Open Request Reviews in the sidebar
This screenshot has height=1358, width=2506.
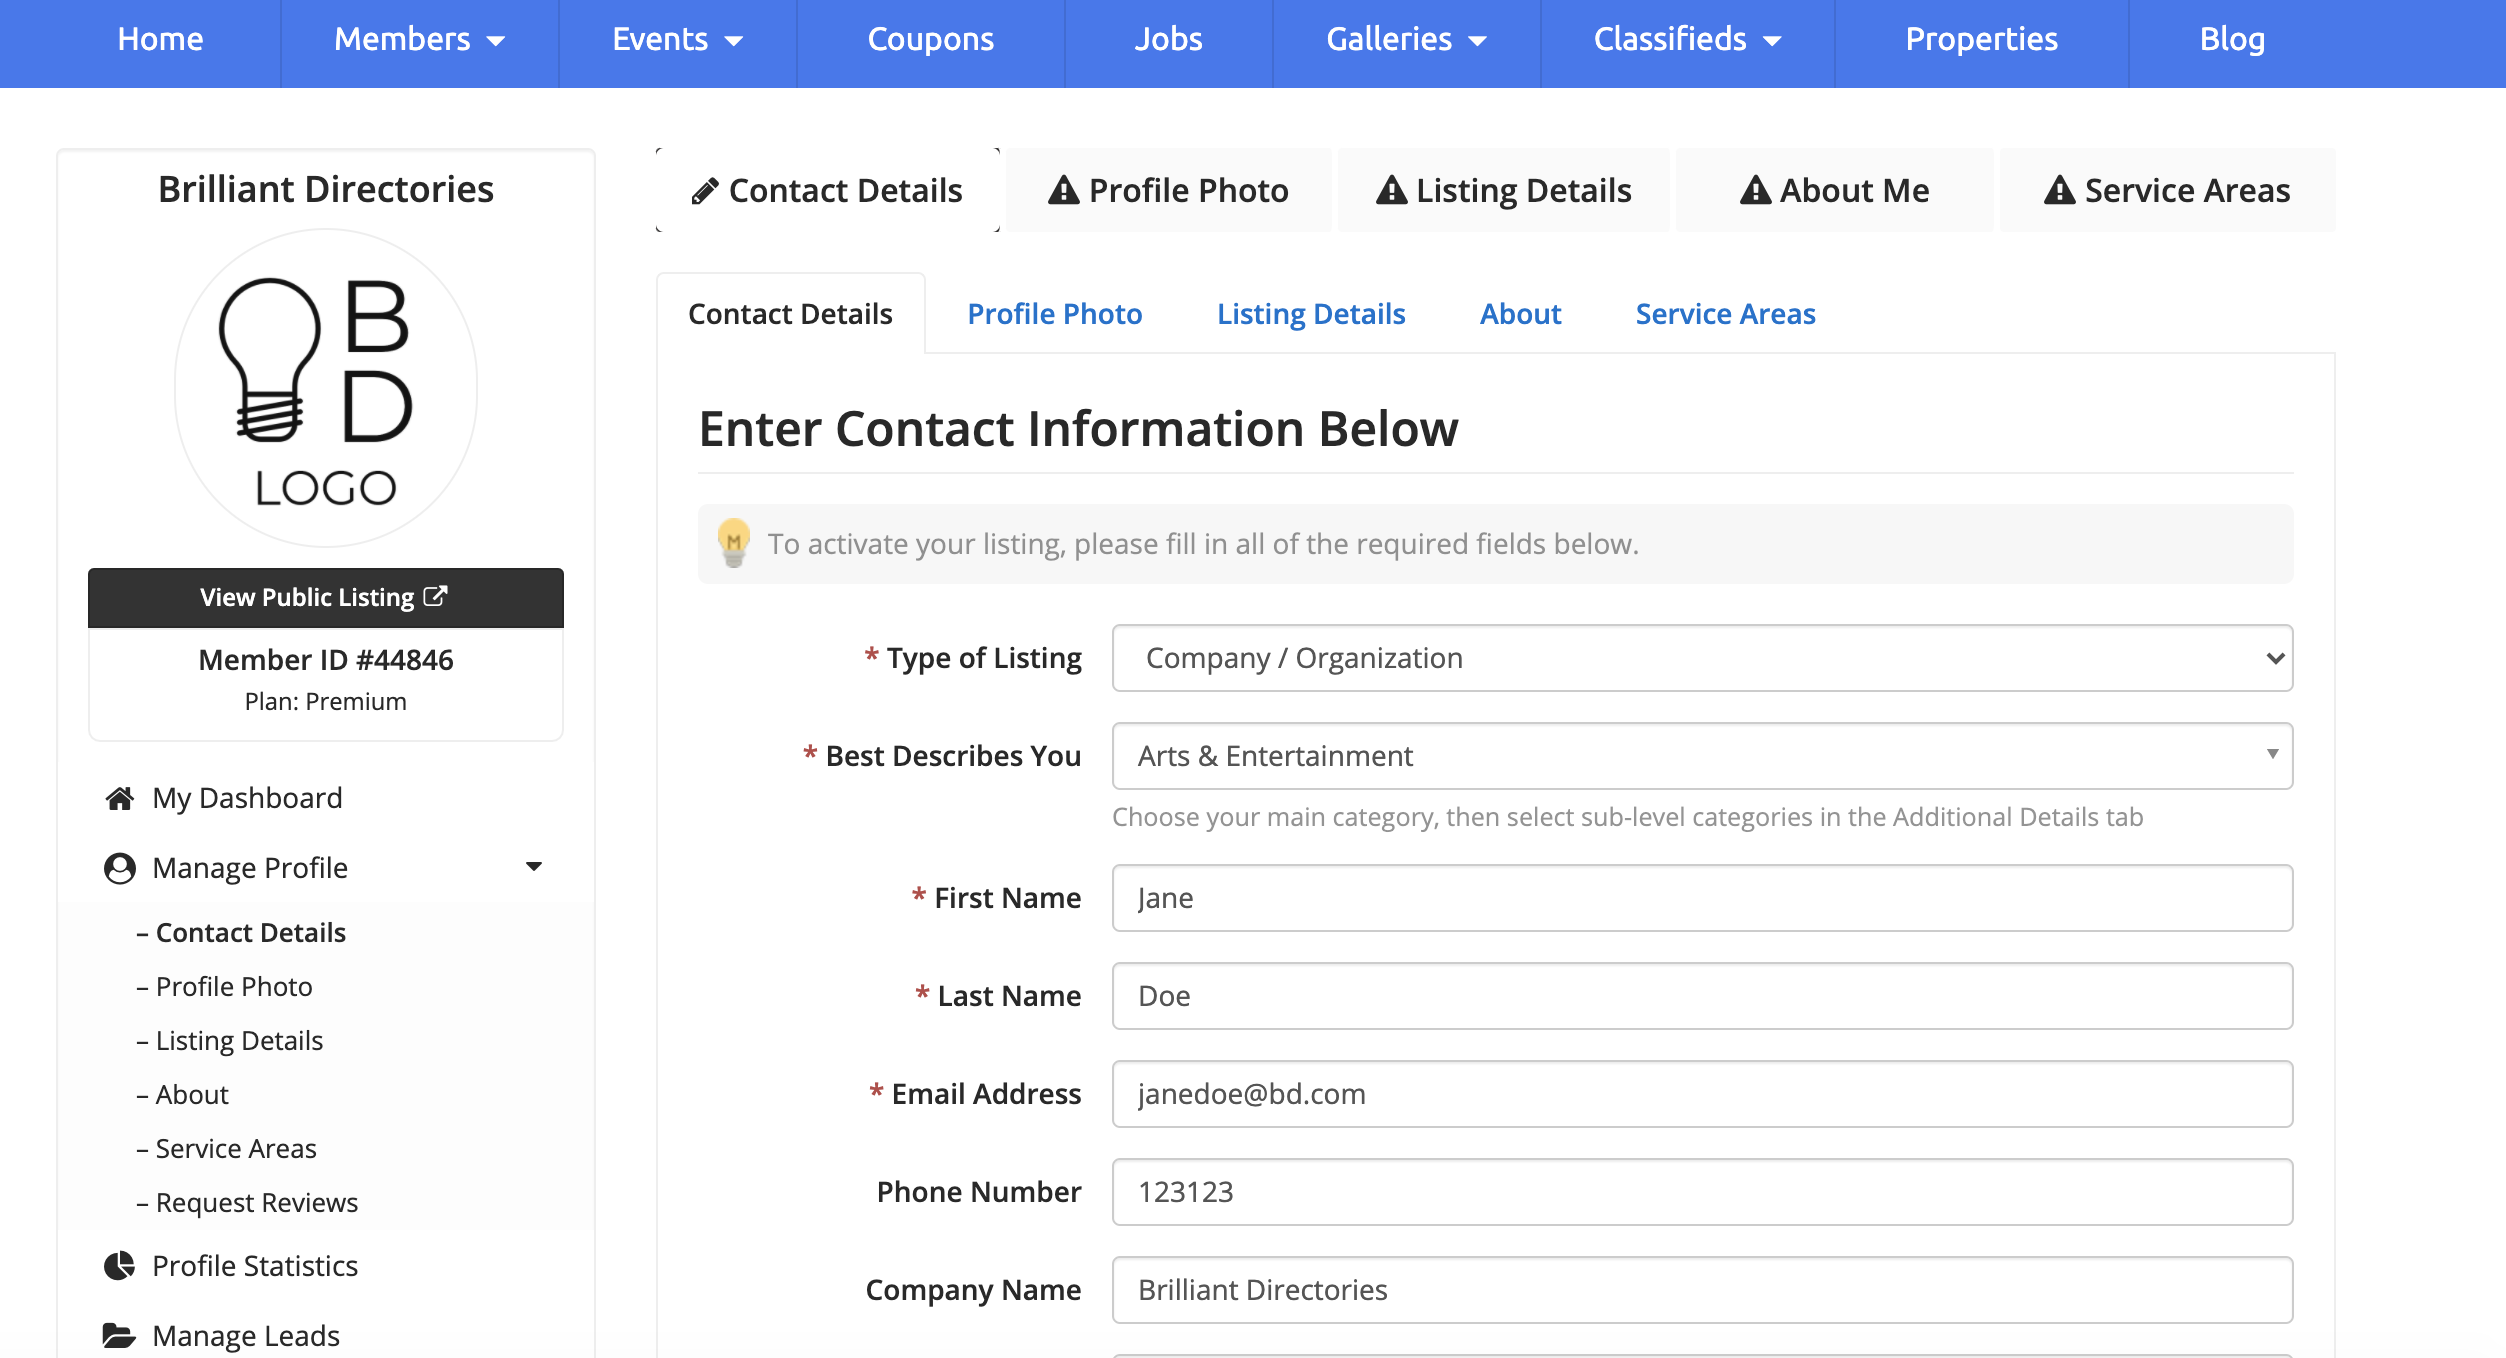coord(256,1202)
